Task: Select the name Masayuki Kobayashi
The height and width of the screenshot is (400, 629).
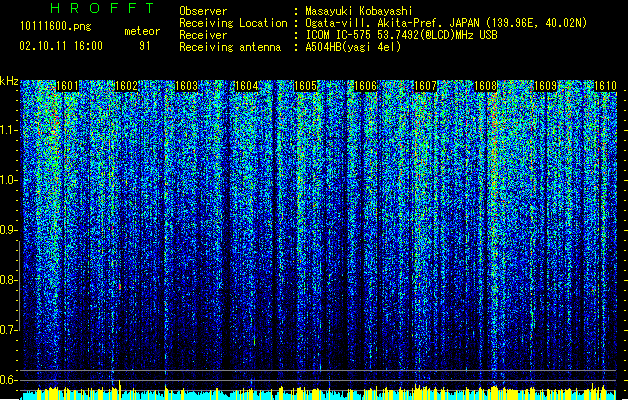Action: click(359, 11)
